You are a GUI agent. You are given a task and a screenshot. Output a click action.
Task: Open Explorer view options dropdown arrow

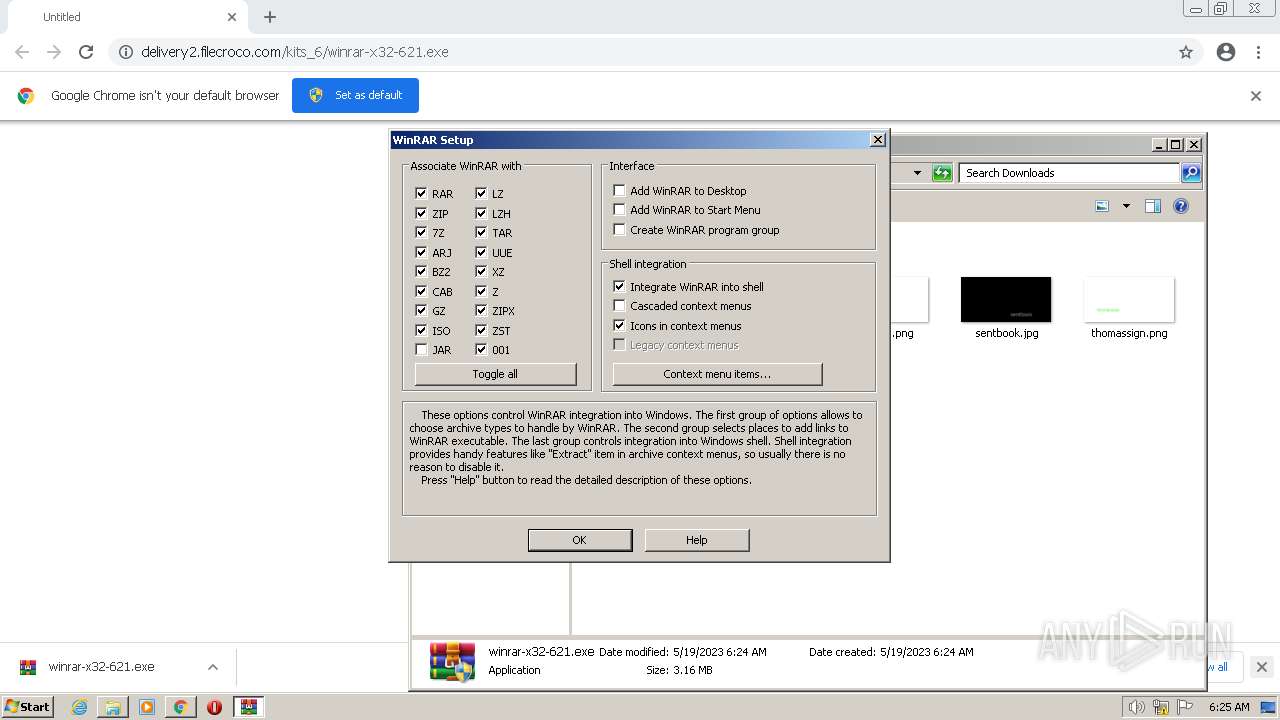pyautogui.click(x=1126, y=206)
